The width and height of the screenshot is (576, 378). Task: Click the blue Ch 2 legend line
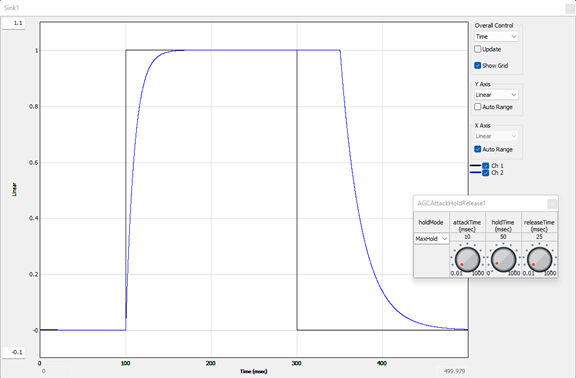pyautogui.click(x=476, y=173)
